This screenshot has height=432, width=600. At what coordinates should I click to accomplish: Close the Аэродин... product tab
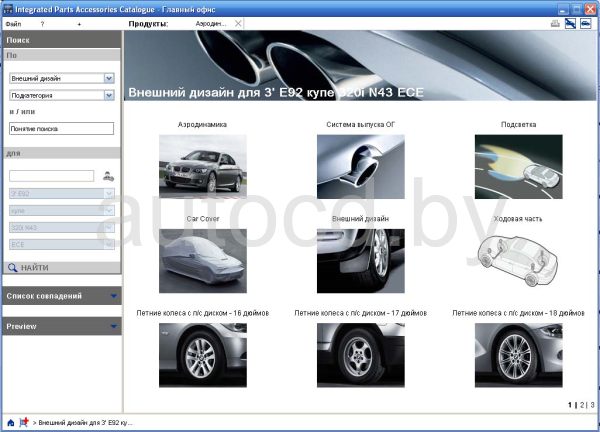tap(238, 24)
